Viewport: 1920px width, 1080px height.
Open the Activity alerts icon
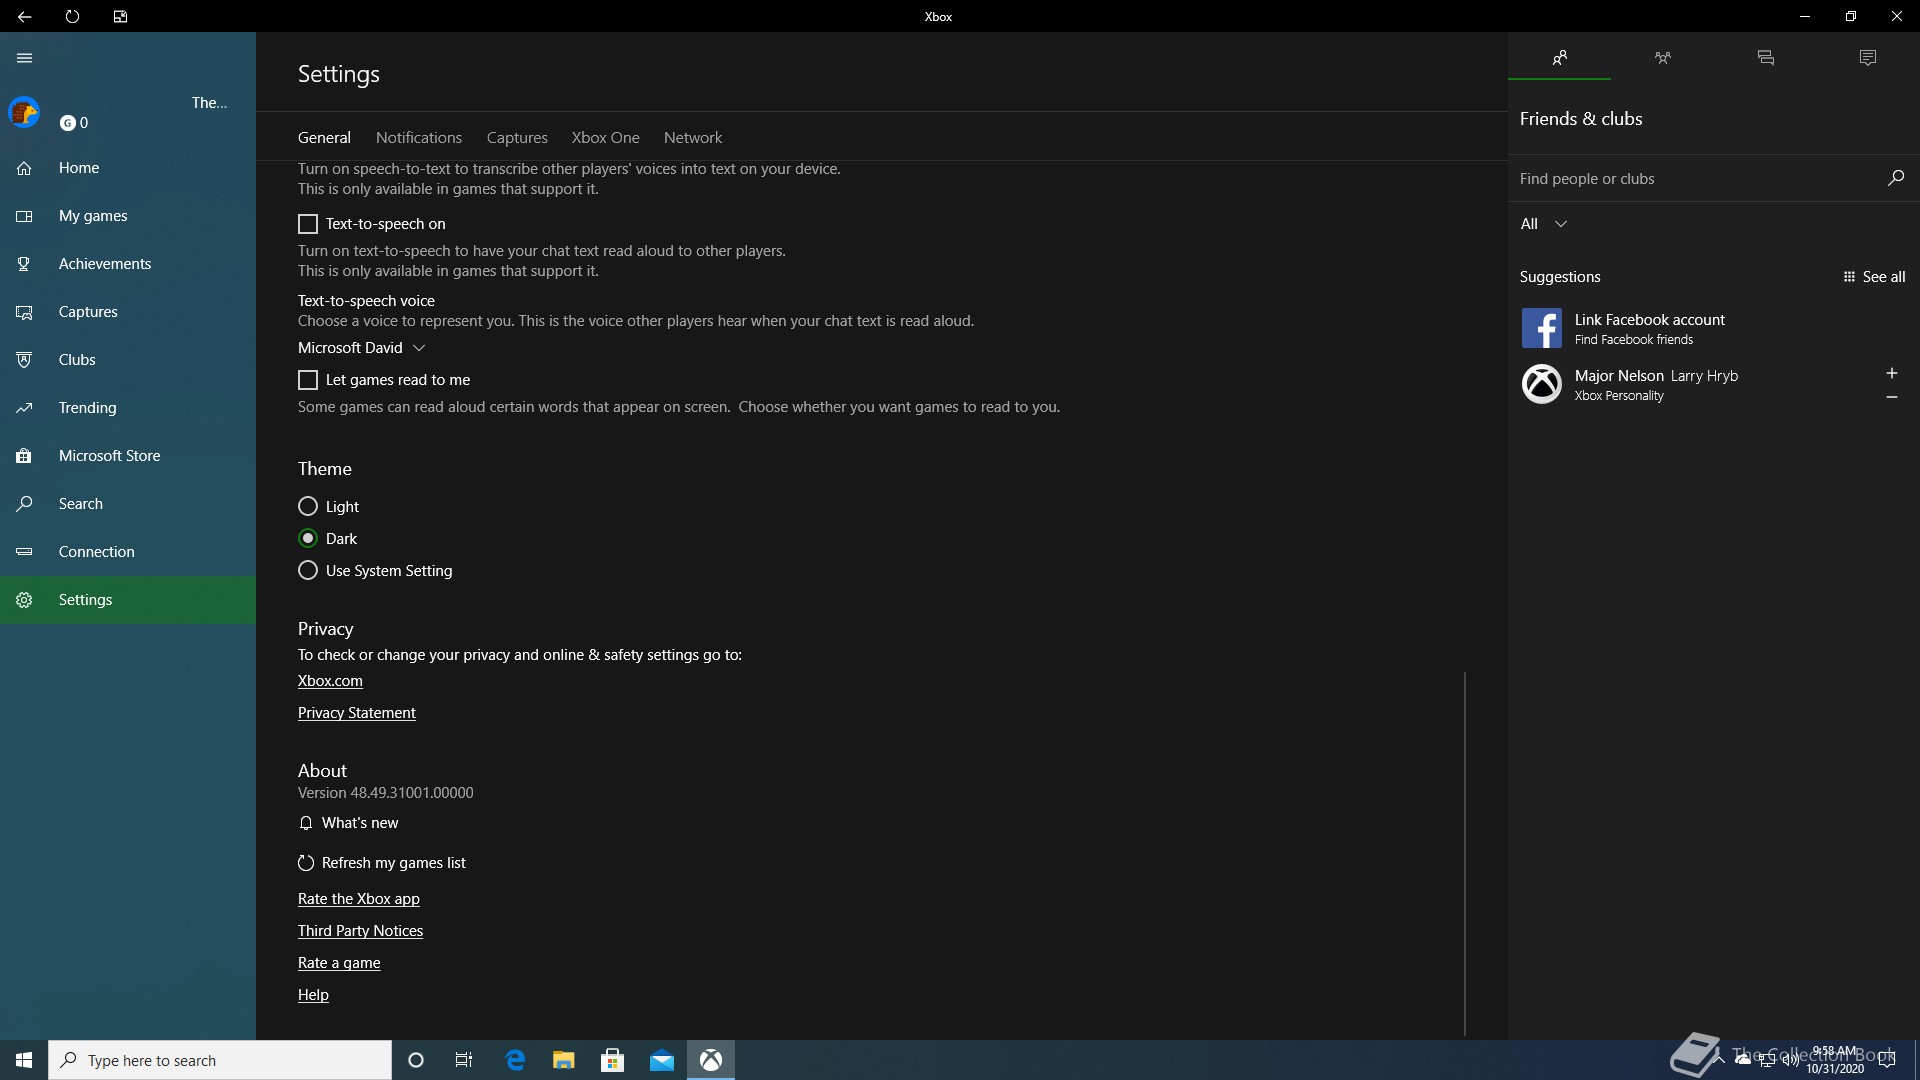[x=1867, y=58]
